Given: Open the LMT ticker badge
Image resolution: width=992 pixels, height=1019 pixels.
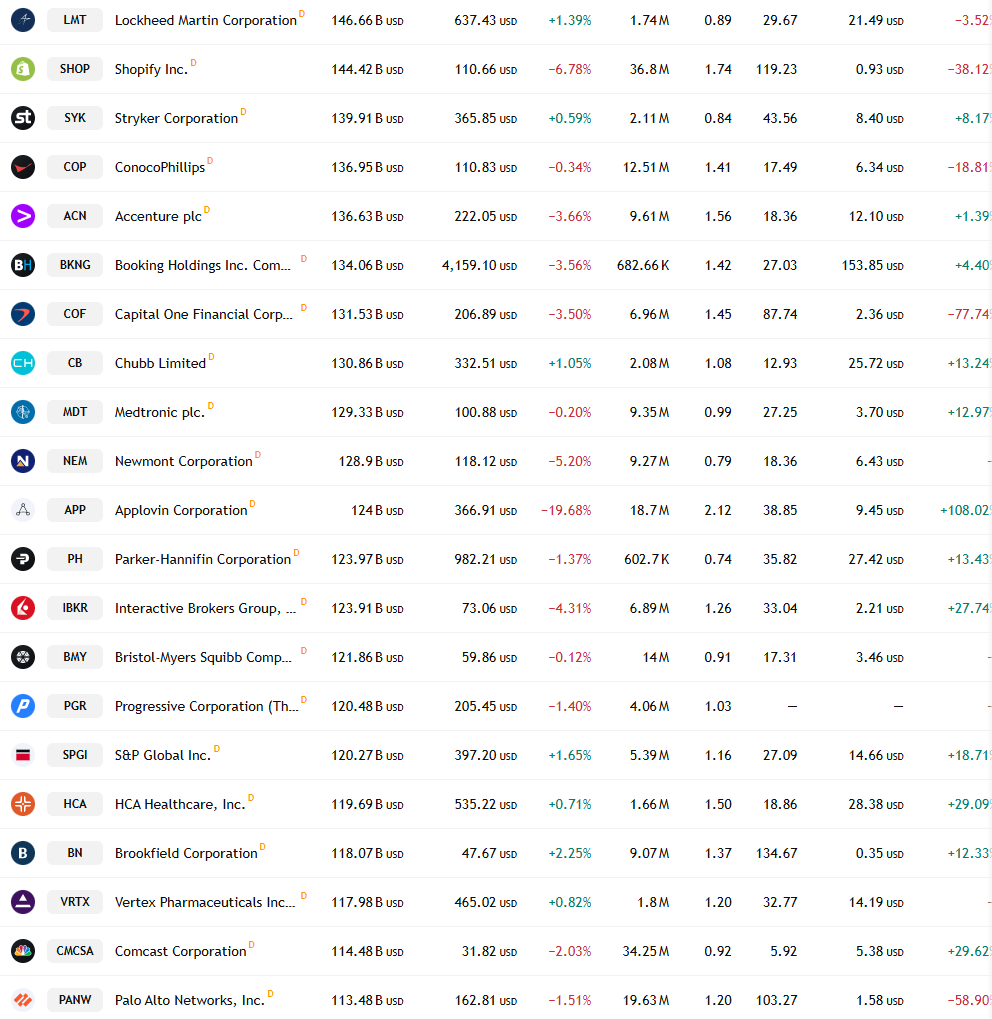Looking at the screenshot, I should (75, 20).
